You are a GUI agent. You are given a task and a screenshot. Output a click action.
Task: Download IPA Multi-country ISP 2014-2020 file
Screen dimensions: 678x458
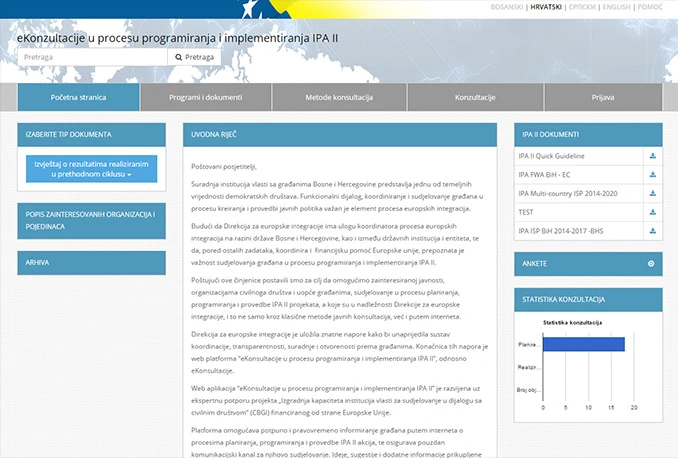(652, 193)
